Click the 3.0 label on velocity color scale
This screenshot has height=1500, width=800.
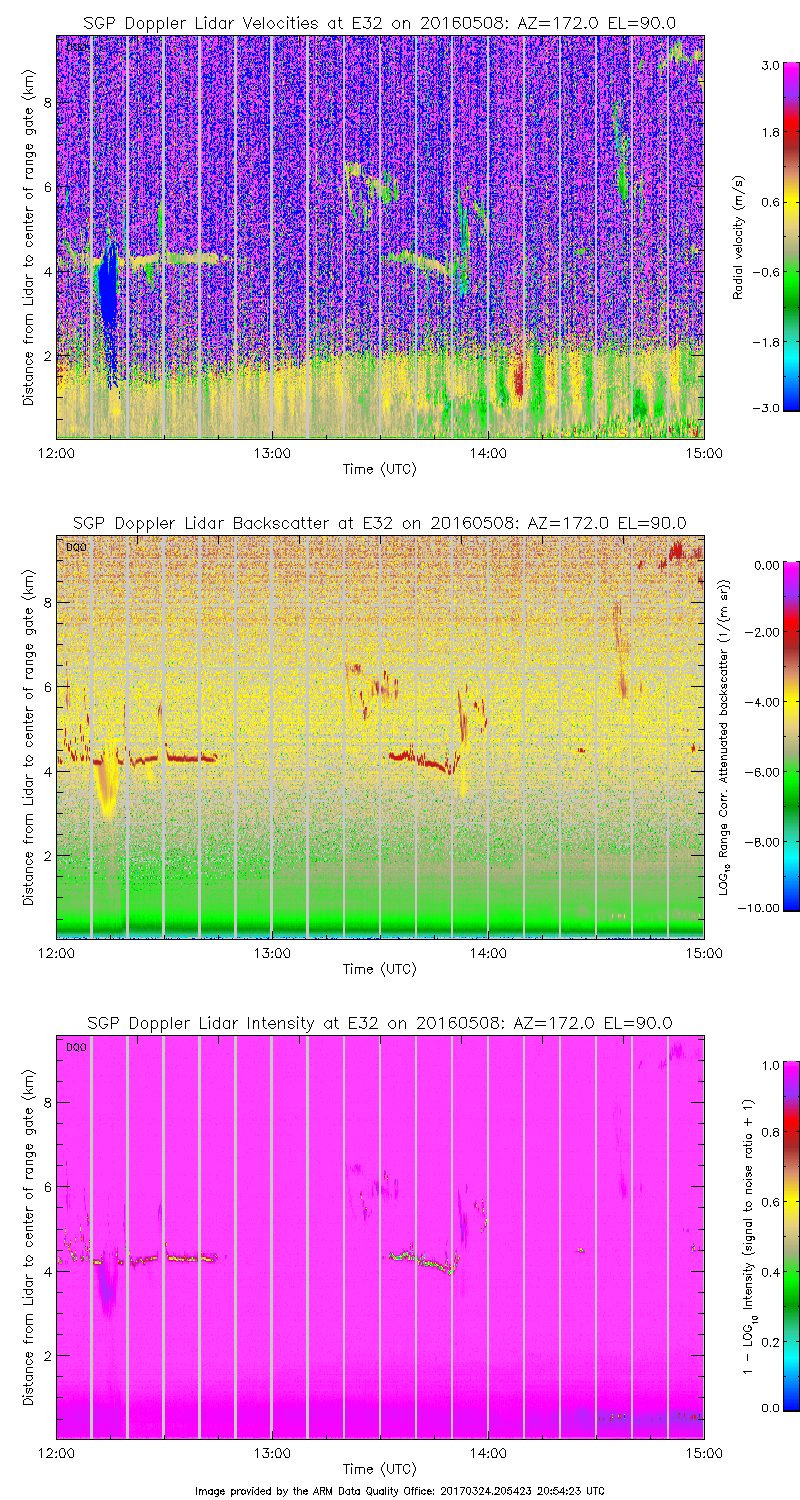[767, 65]
